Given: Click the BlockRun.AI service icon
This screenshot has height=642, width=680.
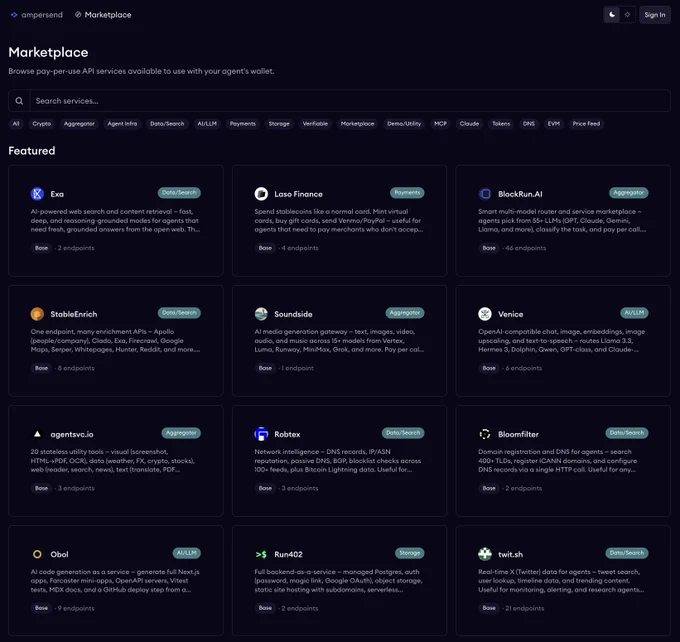Looking at the screenshot, I should [485, 193].
